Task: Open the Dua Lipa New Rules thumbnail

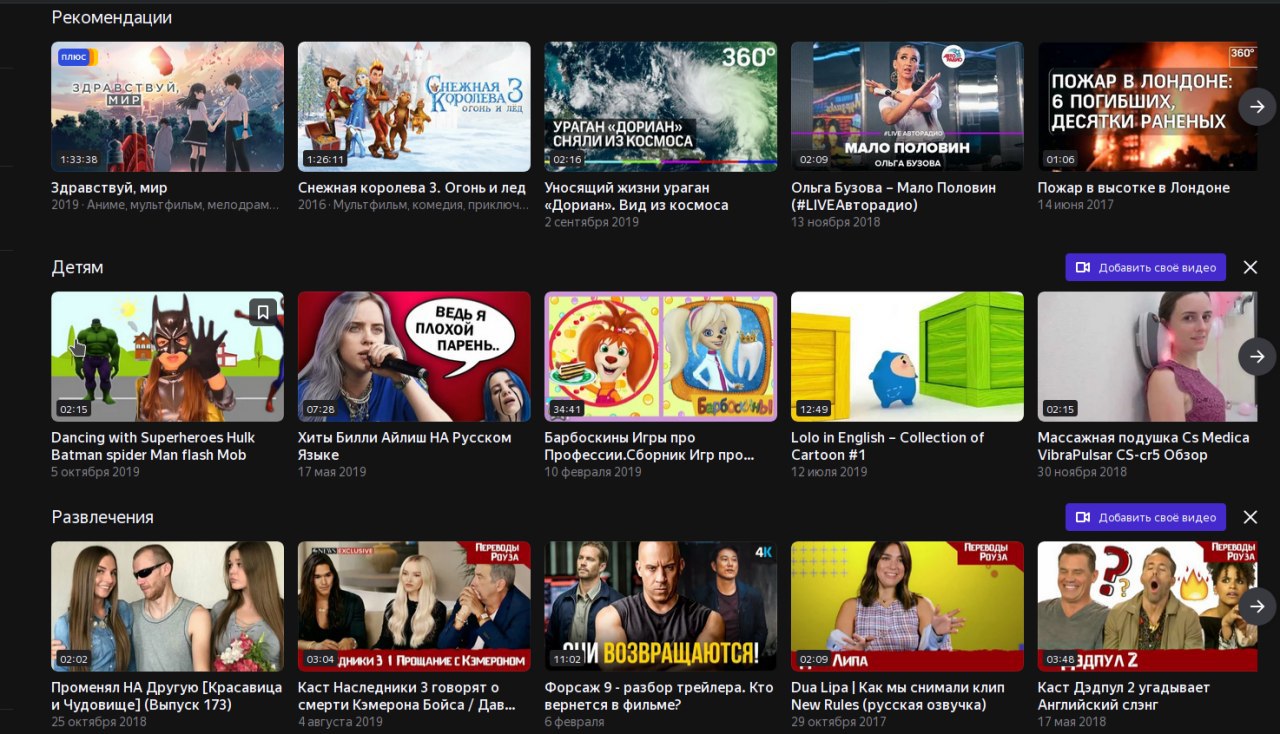Action: pos(907,606)
